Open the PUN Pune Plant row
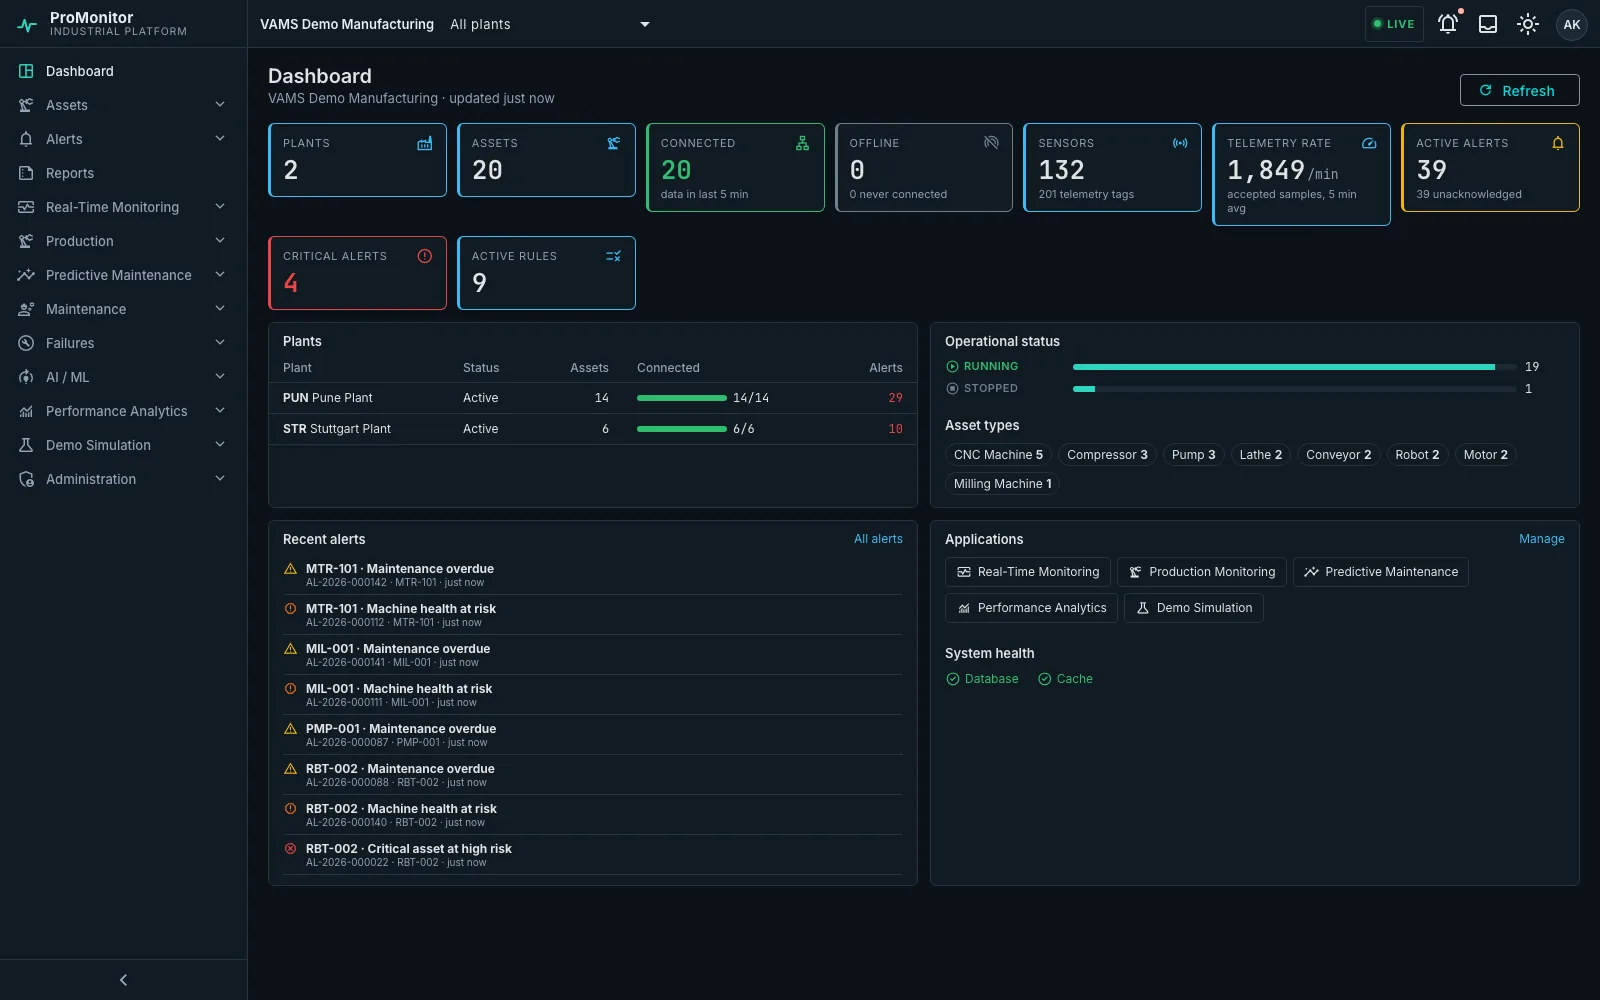Viewport: 1600px width, 1000px height. click(593, 398)
